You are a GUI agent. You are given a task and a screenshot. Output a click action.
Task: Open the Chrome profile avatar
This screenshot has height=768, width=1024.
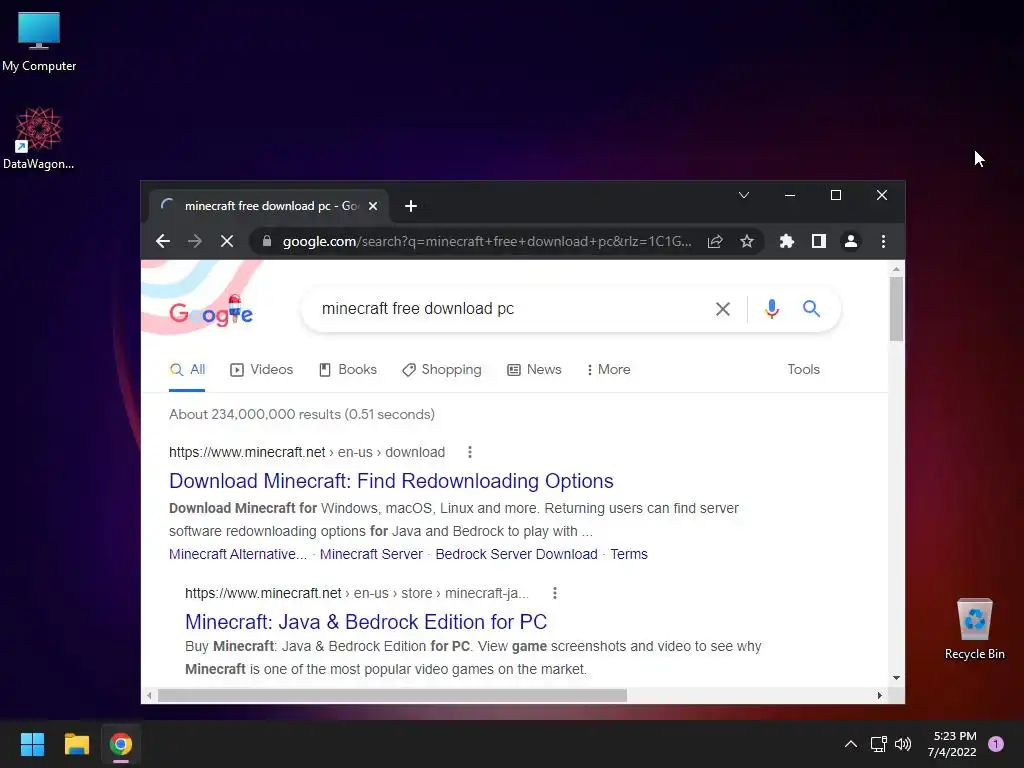(850, 241)
